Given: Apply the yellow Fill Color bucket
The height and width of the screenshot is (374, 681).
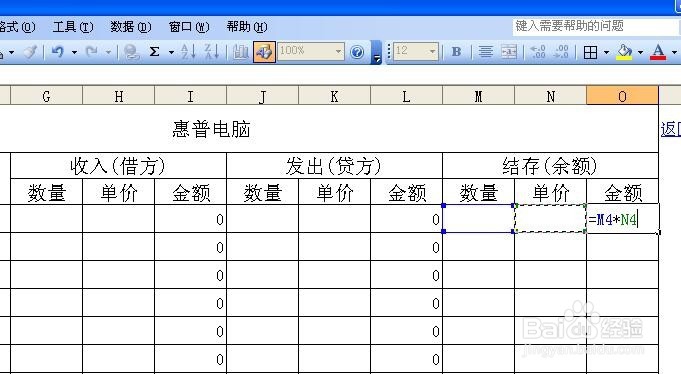Looking at the screenshot, I should 625,52.
